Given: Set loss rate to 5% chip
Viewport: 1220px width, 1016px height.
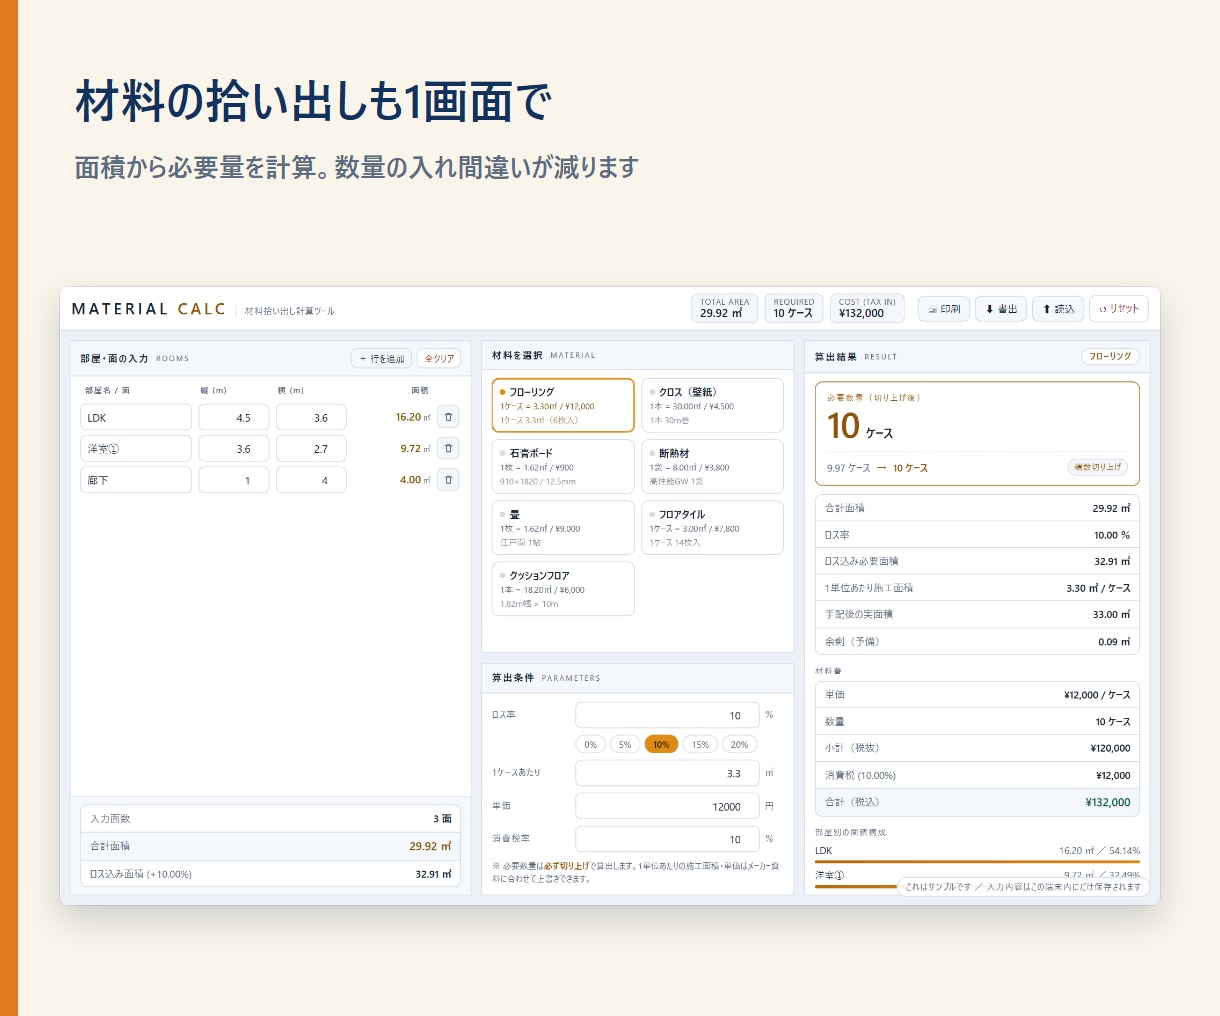Looking at the screenshot, I should (x=625, y=744).
